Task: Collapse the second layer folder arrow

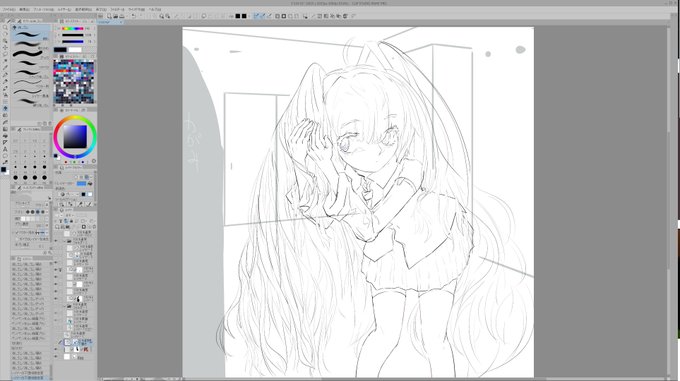Action: tap(64, 306)
